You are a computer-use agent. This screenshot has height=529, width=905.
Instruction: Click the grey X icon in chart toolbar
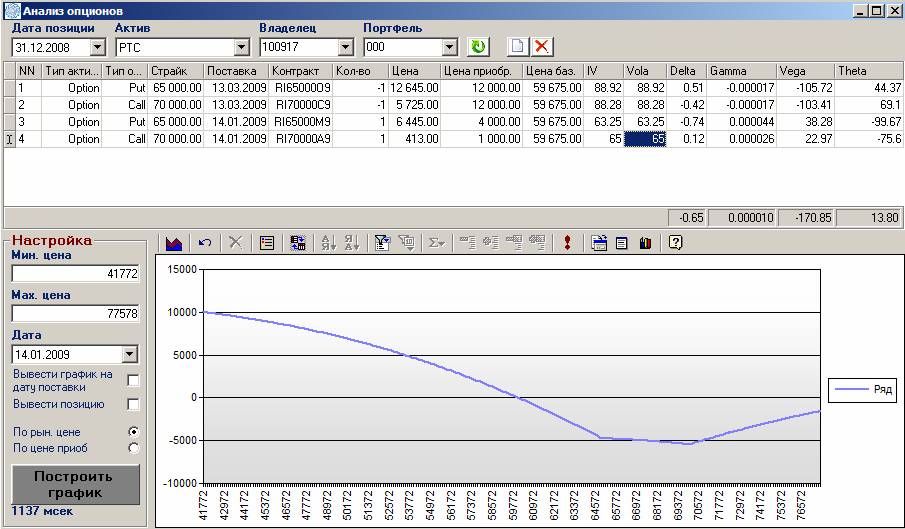(235, 243)
